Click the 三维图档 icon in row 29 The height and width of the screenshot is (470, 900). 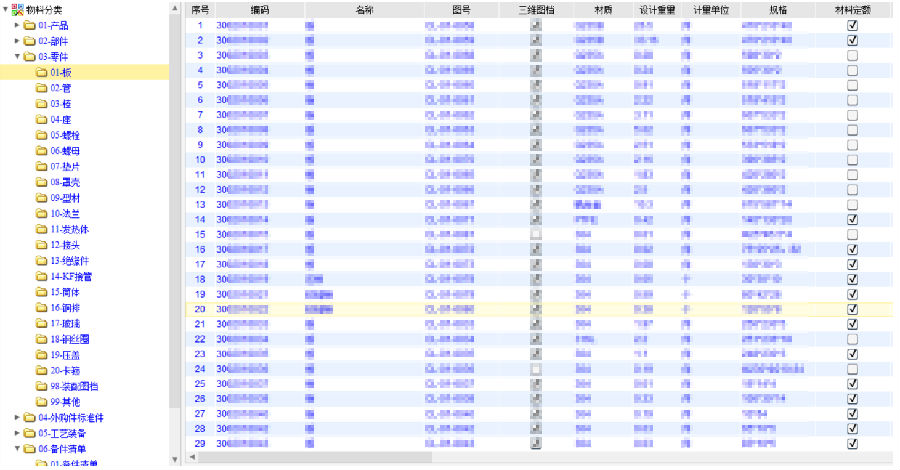pyautogui.click(x=536, y=443)
